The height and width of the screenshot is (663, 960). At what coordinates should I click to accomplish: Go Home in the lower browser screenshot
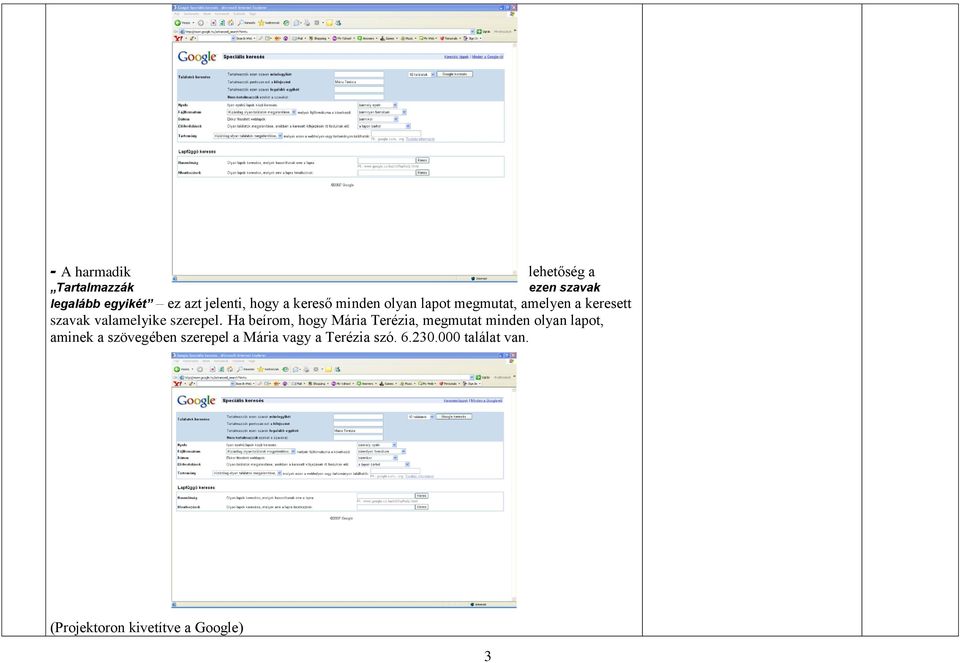coord(229,369)
